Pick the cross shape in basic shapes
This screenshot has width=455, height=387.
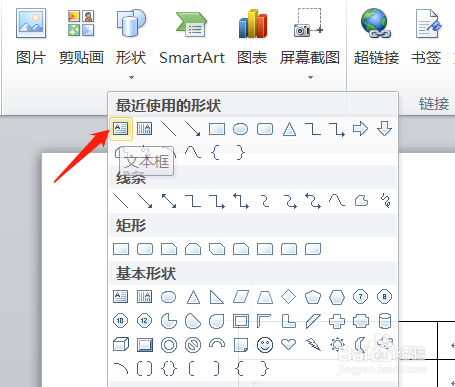coord(337,321)
